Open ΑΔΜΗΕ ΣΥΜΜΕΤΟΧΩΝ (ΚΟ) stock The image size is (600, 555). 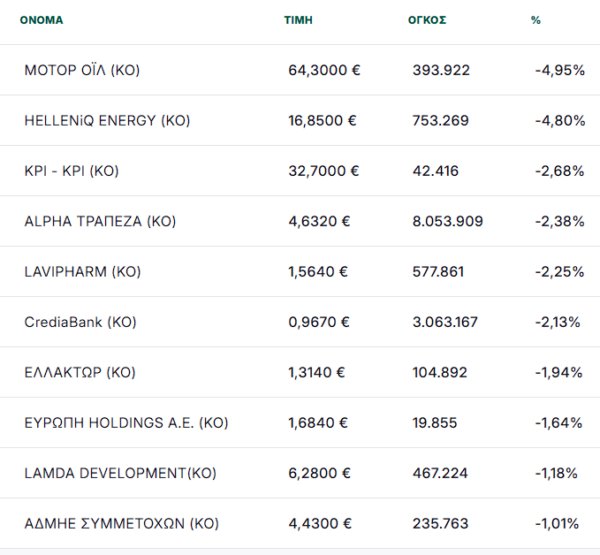[x=121, y=524]
